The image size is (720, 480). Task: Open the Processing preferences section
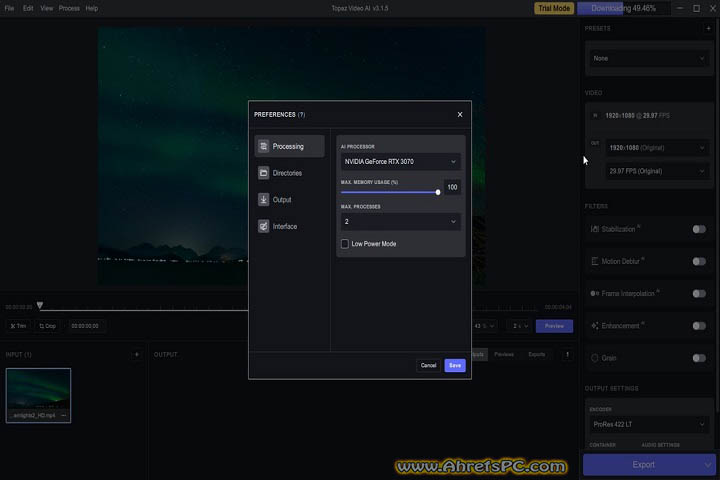289,146
